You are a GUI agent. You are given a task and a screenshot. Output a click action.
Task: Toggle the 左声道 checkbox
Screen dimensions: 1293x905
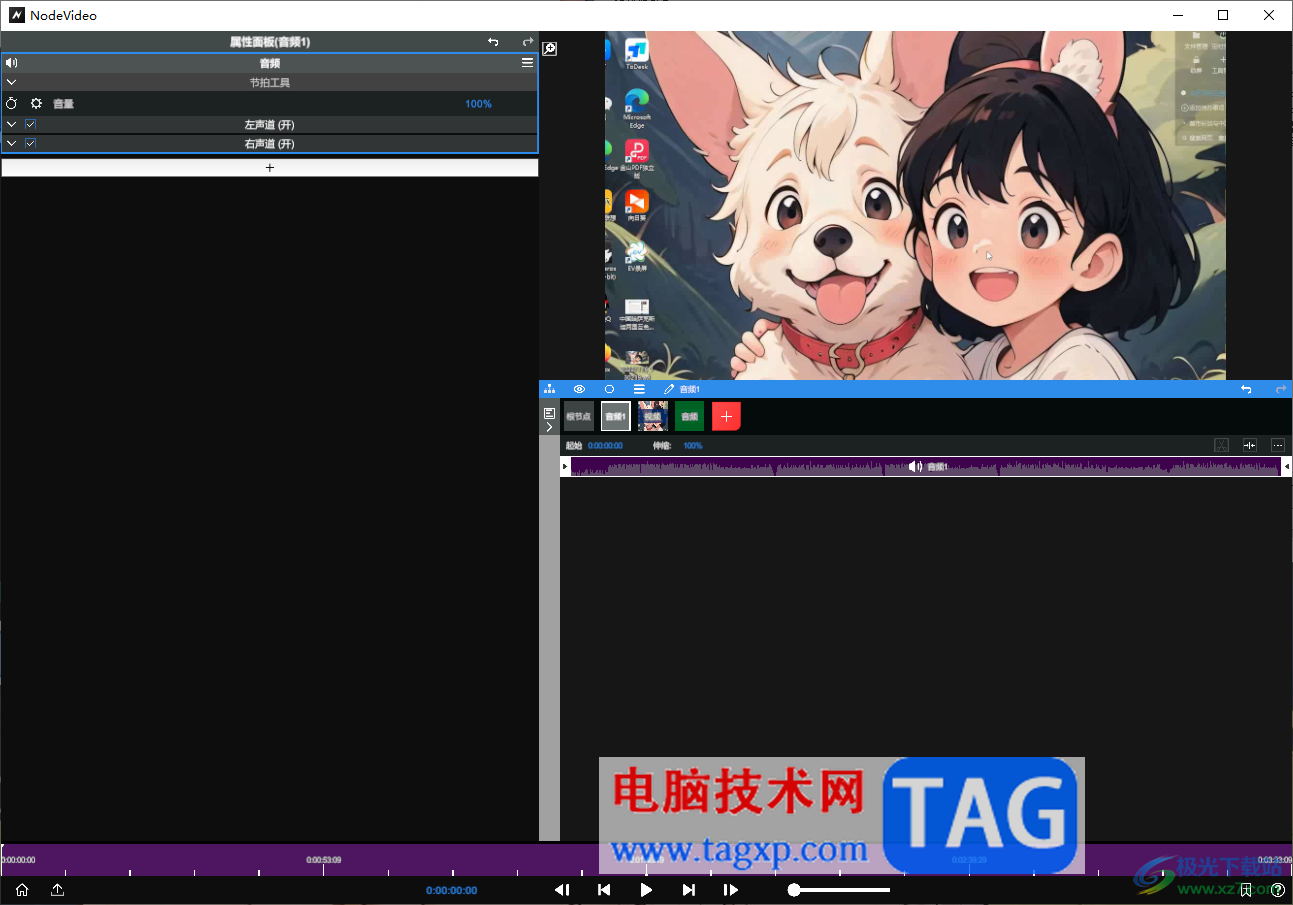pos(31,125)
